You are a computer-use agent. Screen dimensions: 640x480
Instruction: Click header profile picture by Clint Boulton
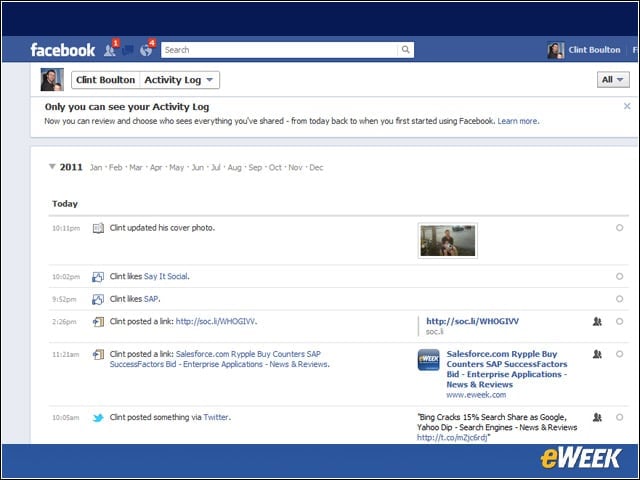click(x=556, y=50)
